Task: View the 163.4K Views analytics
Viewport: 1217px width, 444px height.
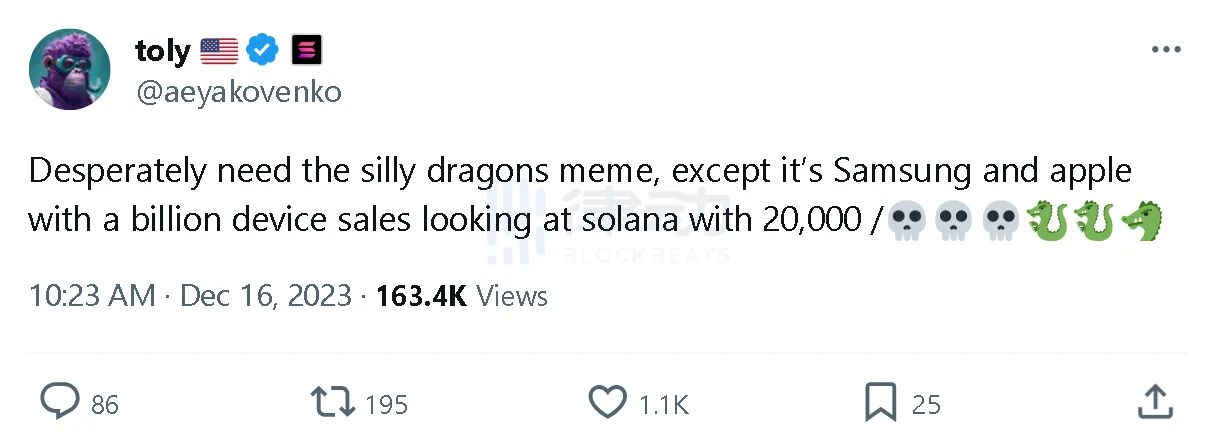Action: pyautogui.click(x=462, y=296)
